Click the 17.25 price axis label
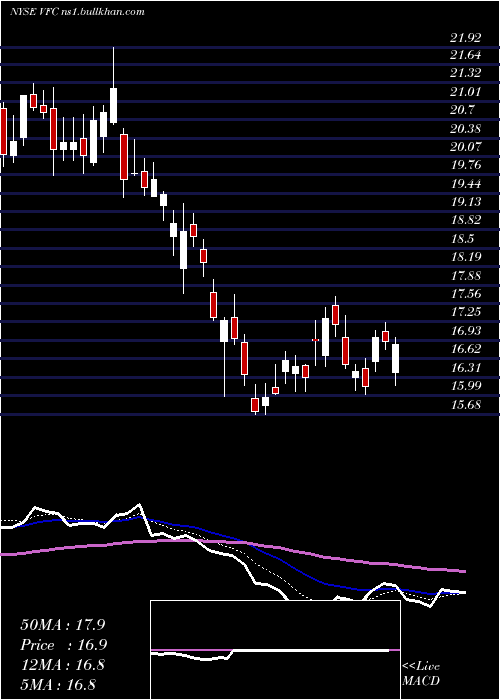The image size is (500, 700). coord(466,312)
